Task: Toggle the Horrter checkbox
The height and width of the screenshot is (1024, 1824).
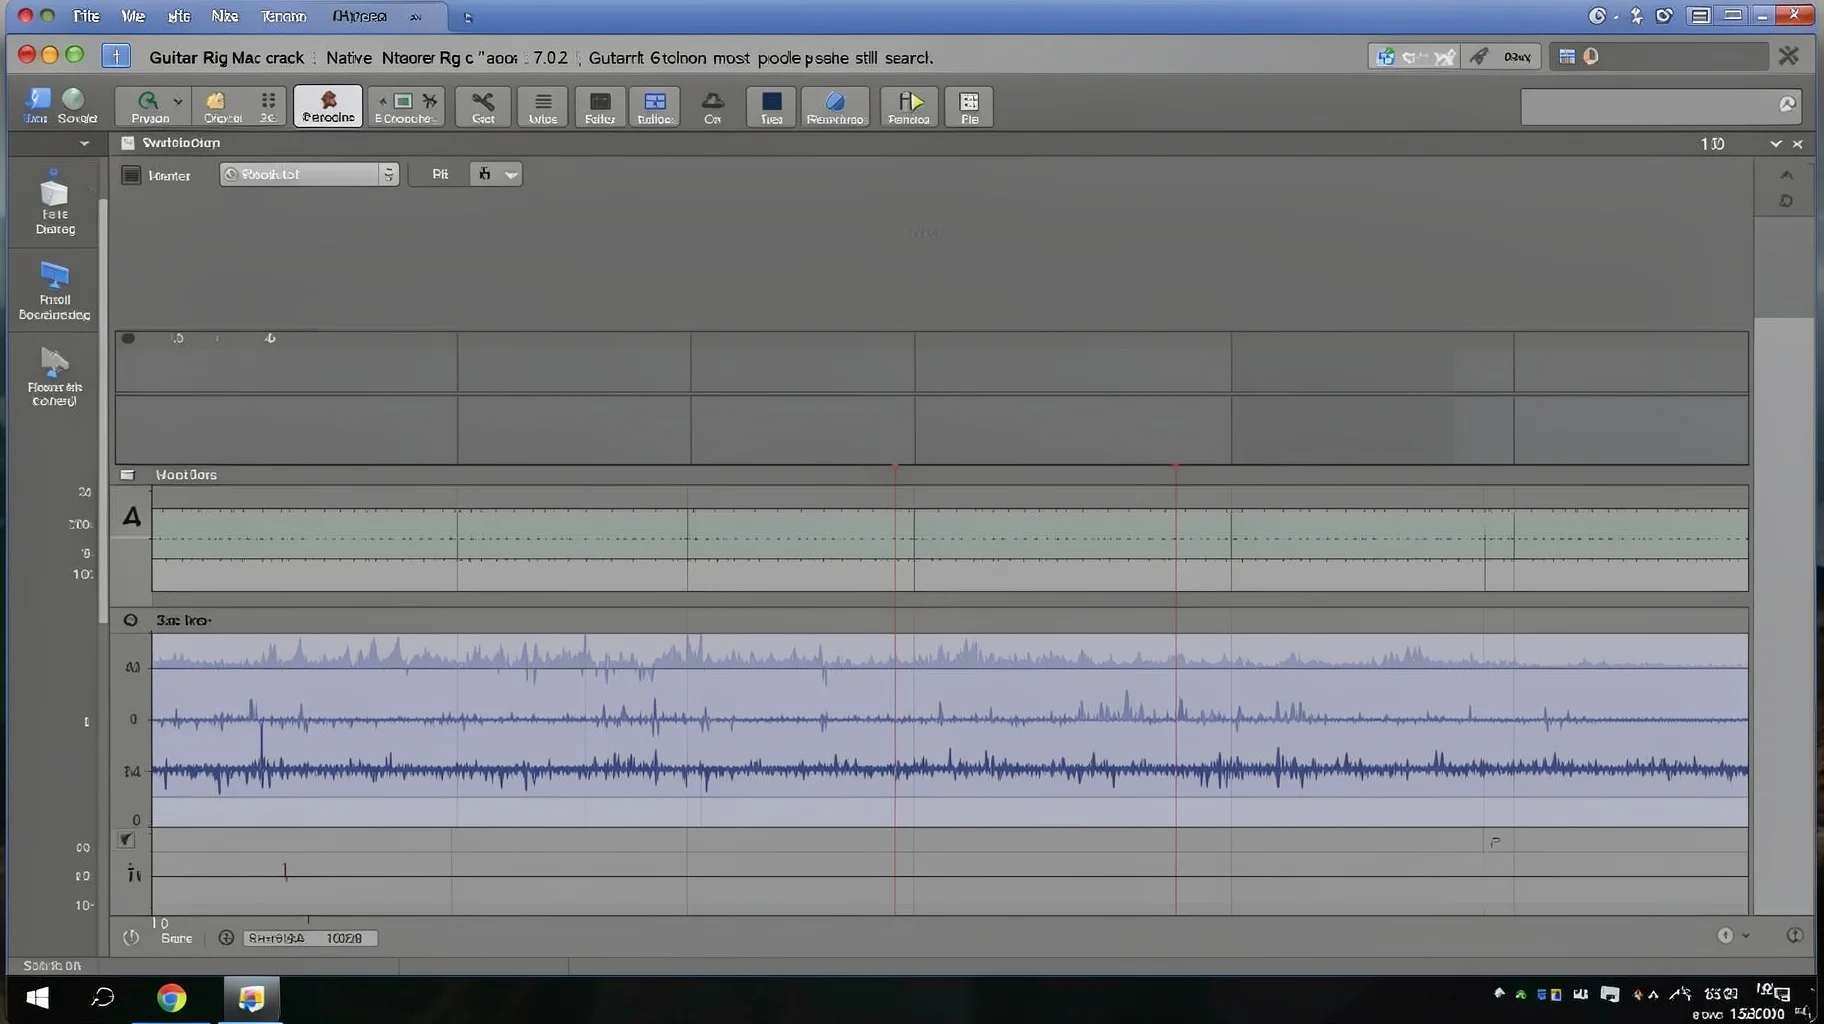Action: 131,175
